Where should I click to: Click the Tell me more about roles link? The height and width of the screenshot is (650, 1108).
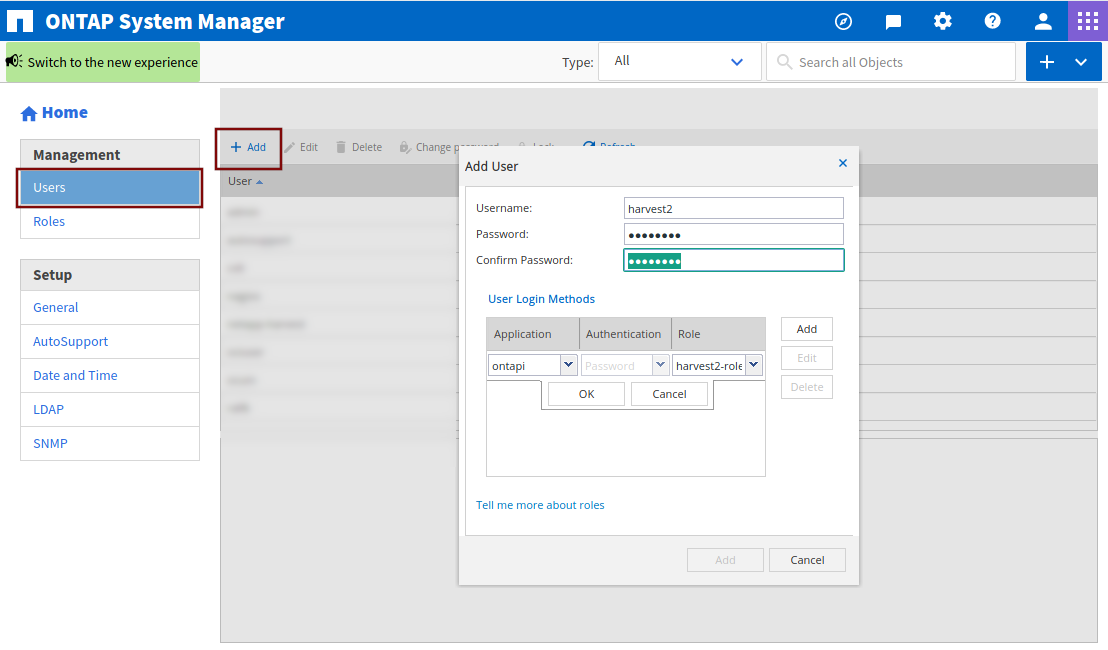[540, 505]
